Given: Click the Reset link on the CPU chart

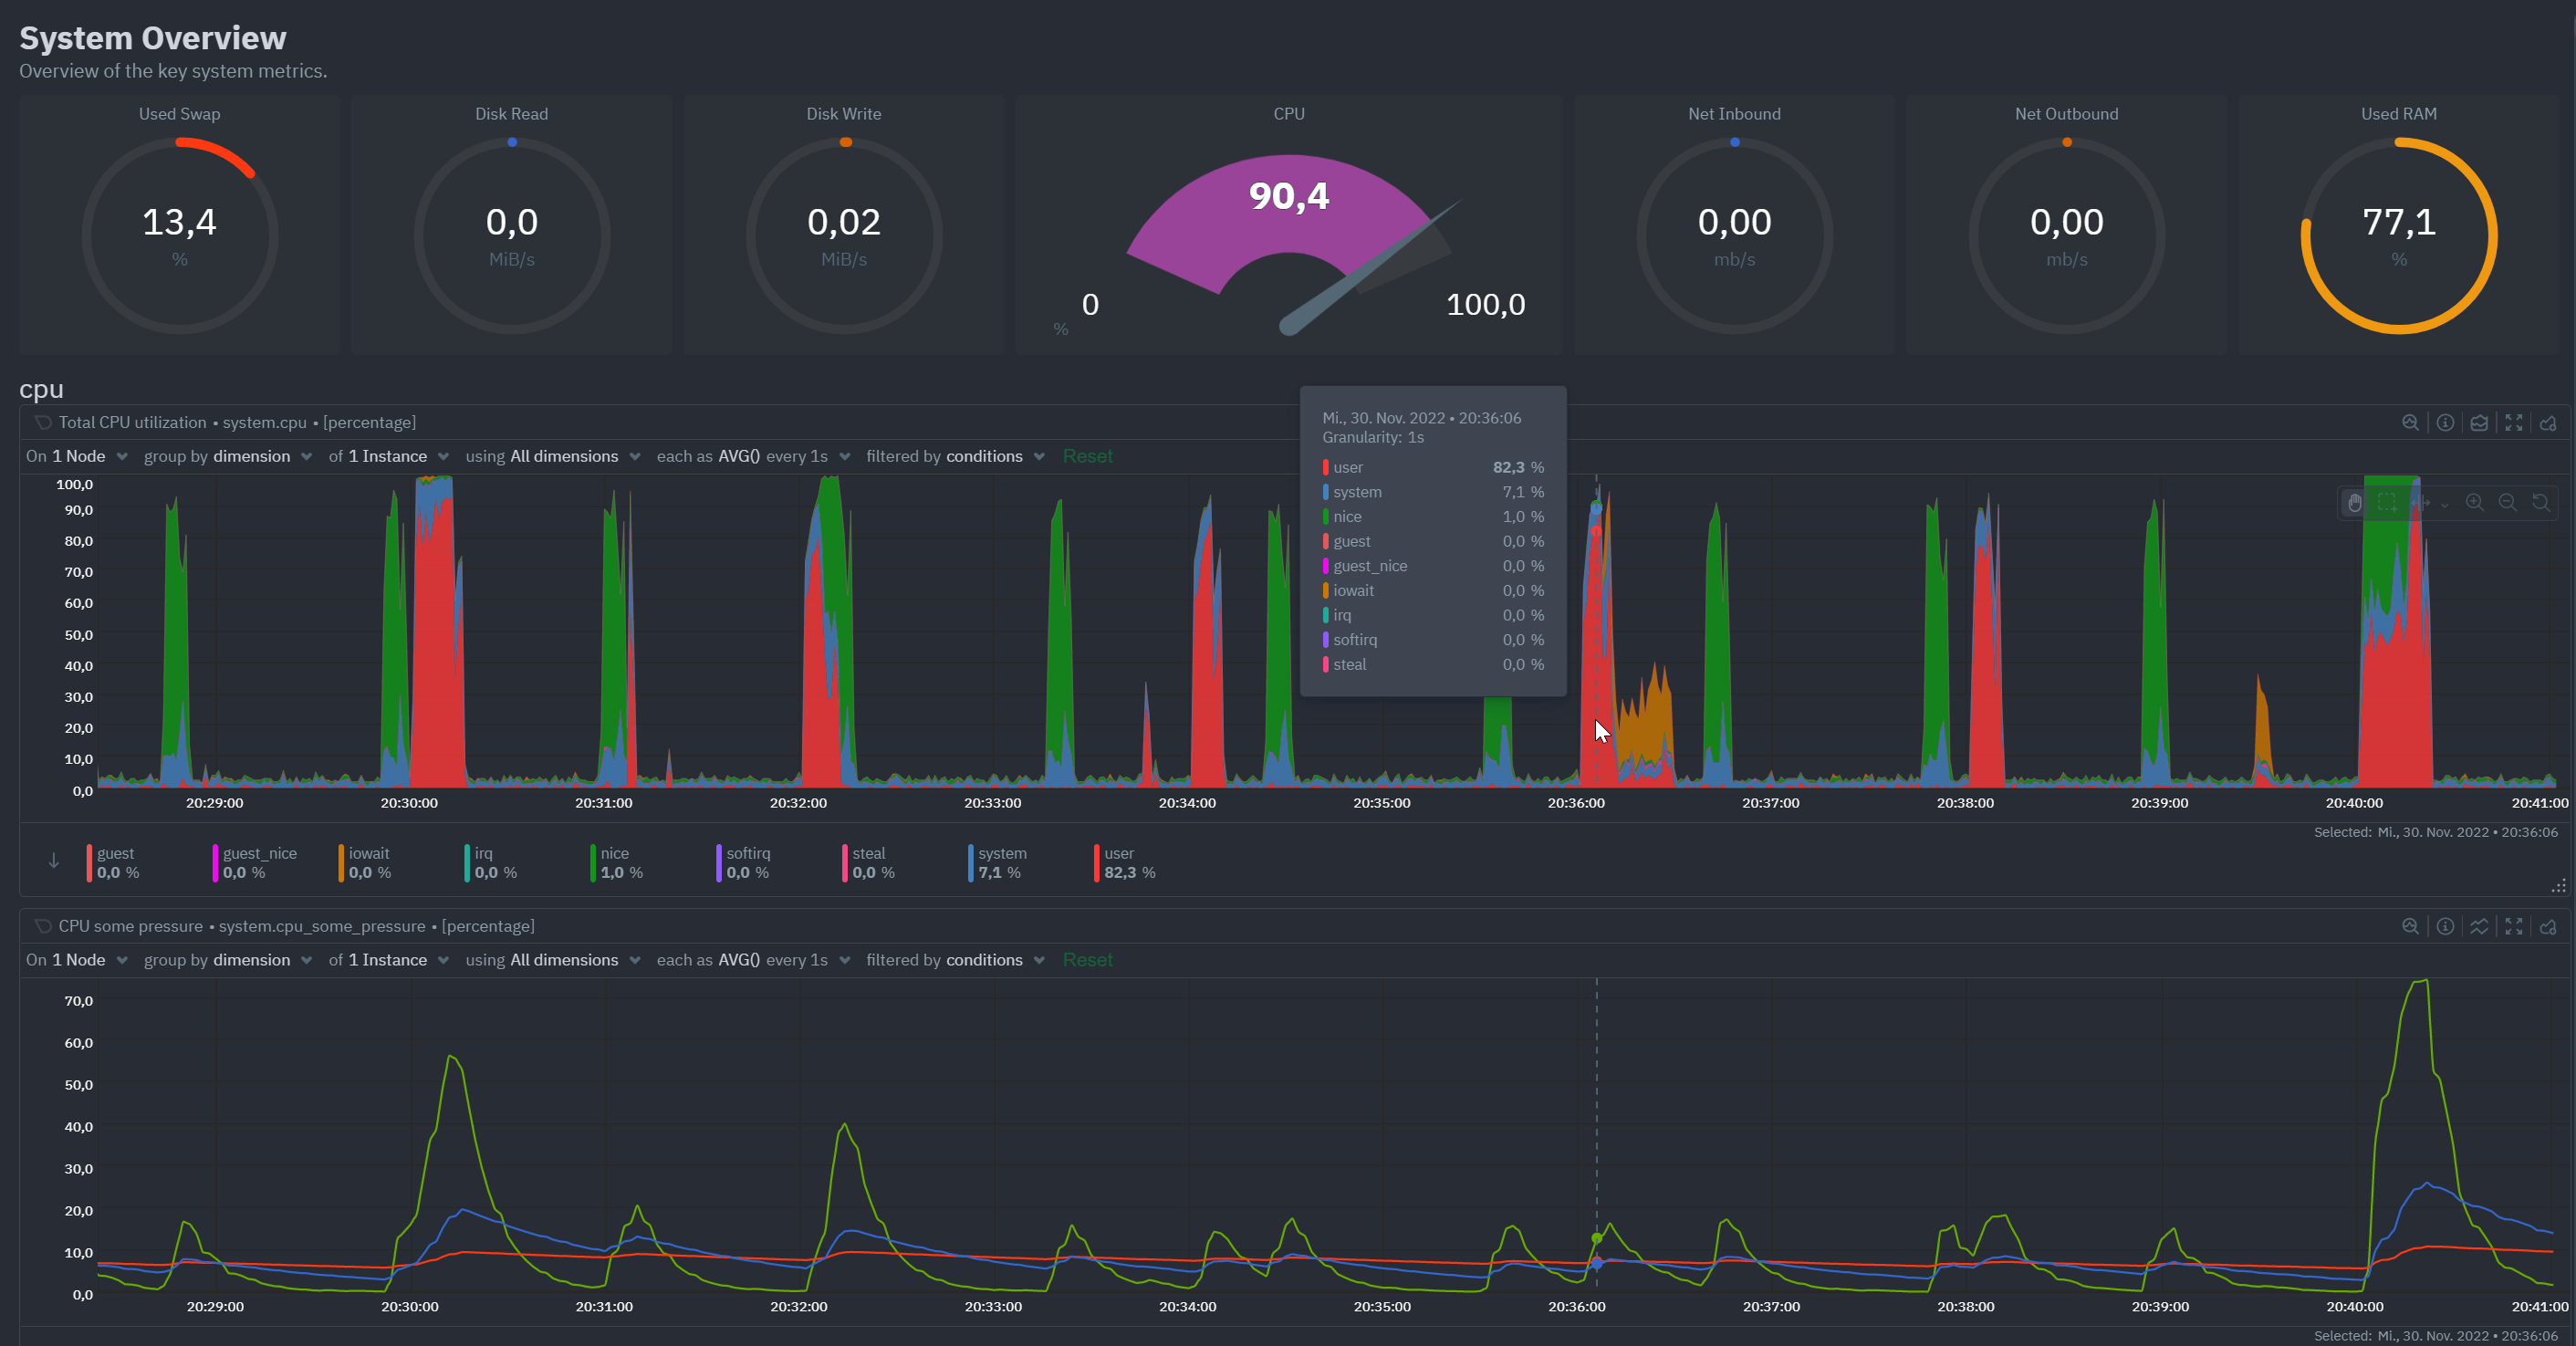Looking at the screenshot, I should [x=1088, y=455].
